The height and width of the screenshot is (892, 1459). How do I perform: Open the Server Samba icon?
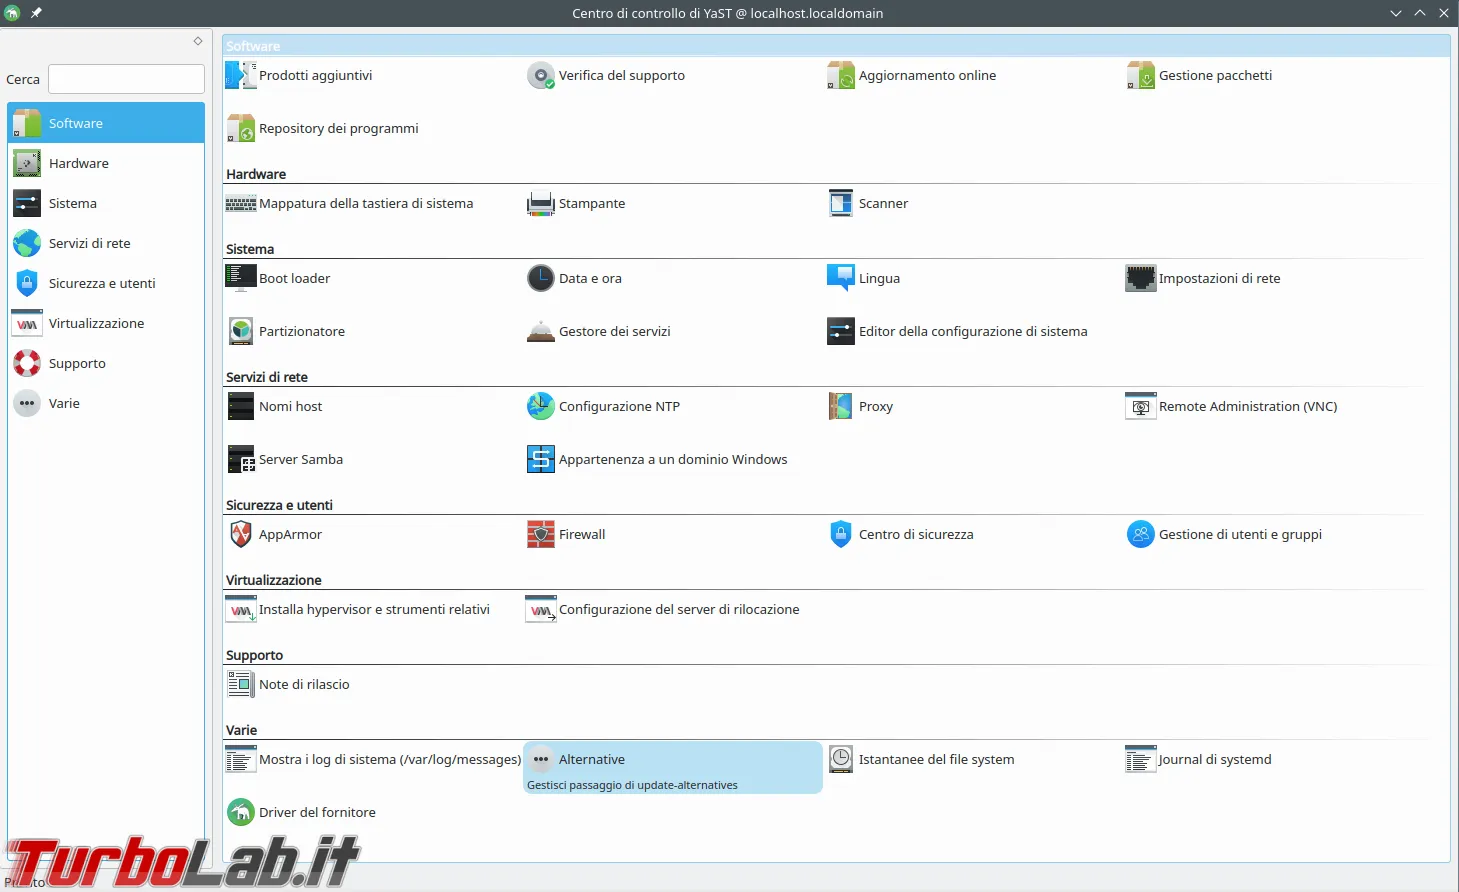[x=241, y=460]
